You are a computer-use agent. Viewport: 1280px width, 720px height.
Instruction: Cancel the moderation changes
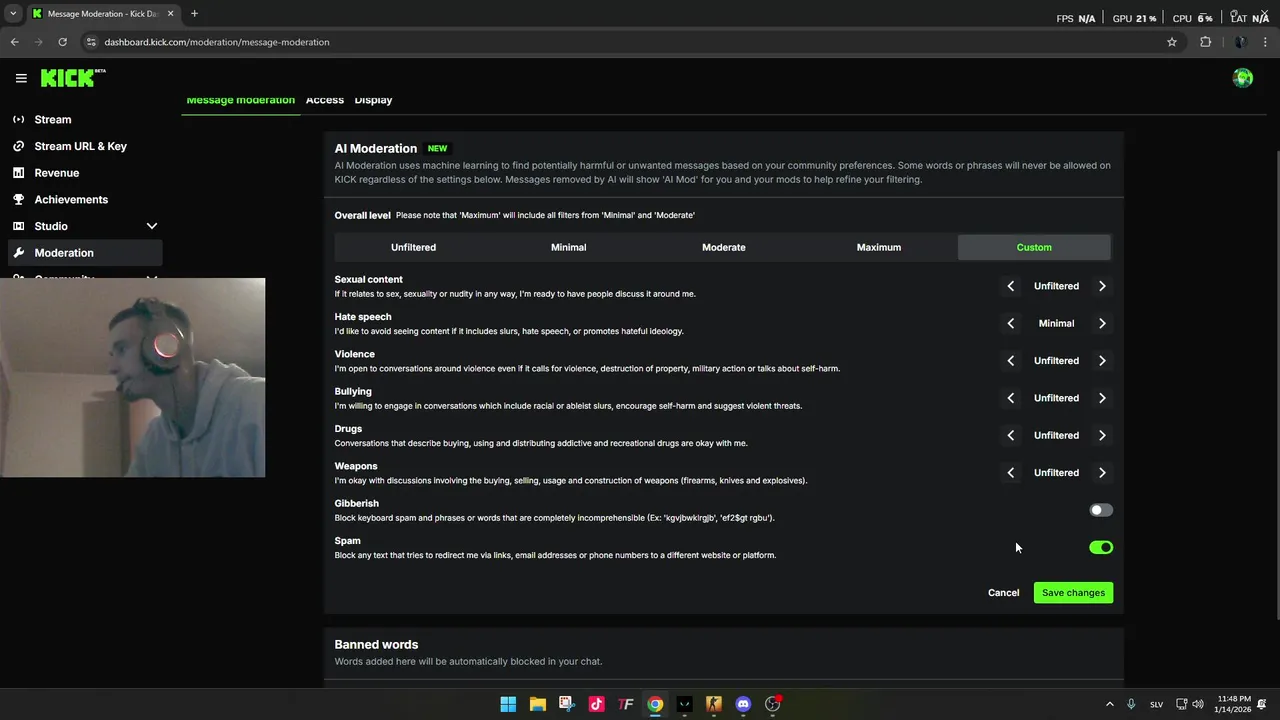tap(1003, 593)
